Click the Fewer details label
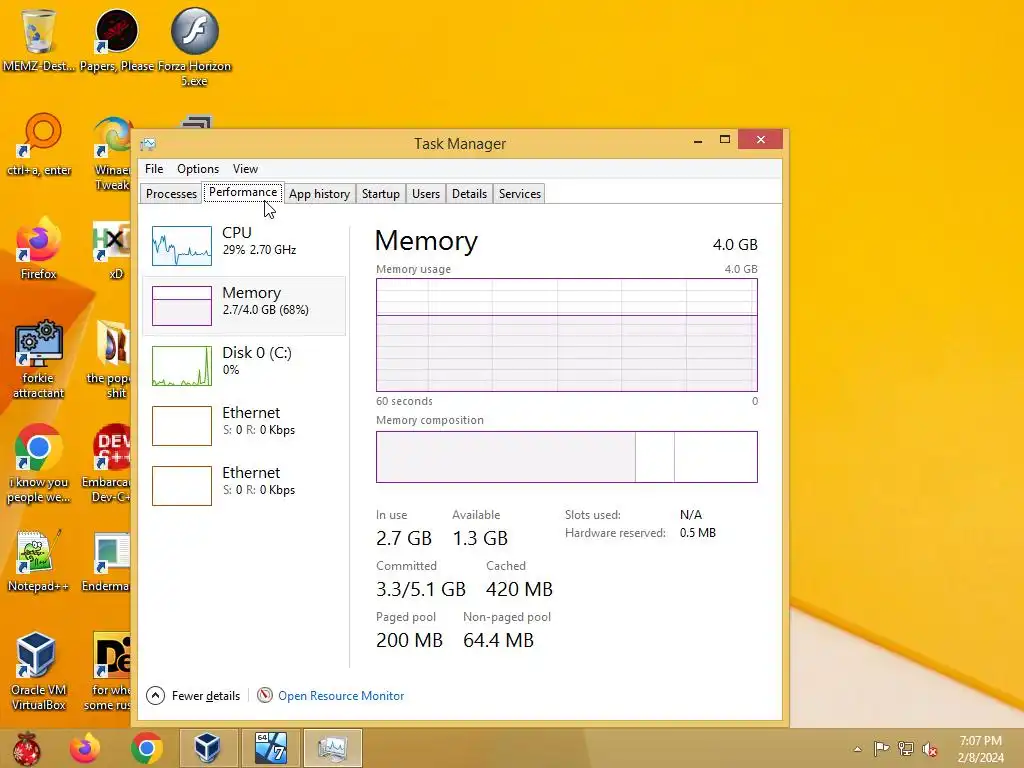The image size is (1024, 768). tap(206, 696)
